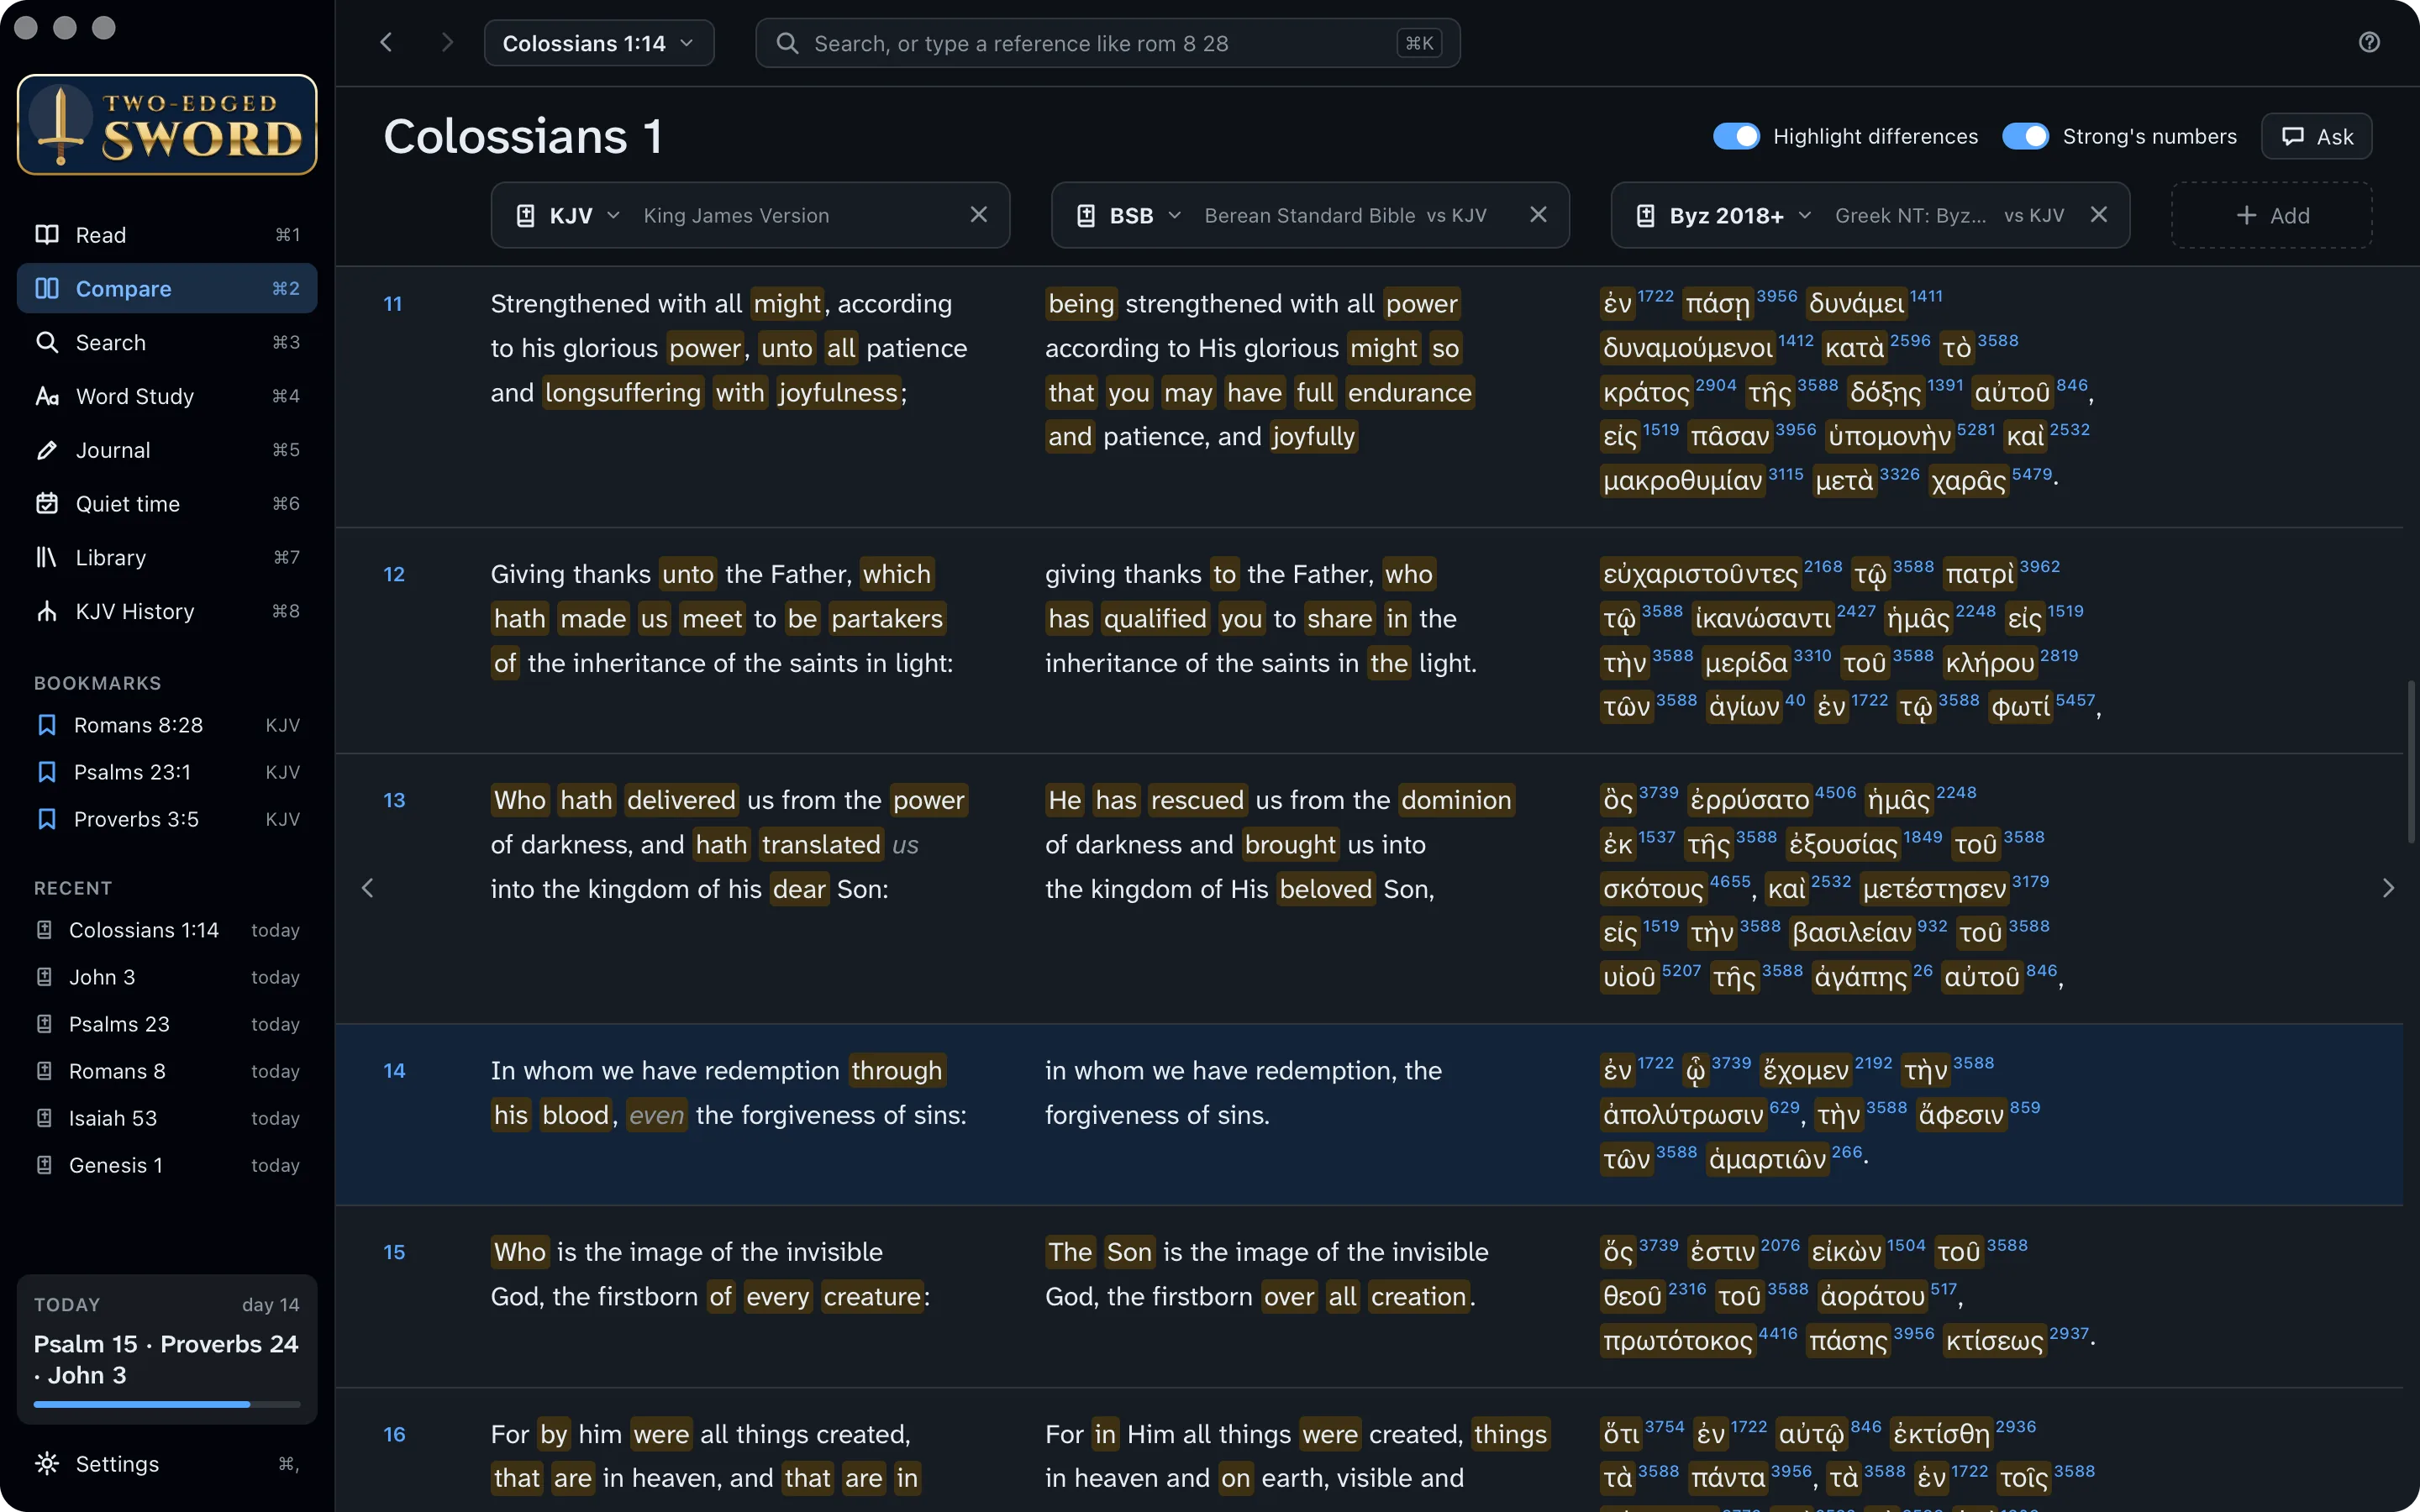Click bookmark icon next to Proverbs 3:5
2420x1512 pixels.
point(46,819)
